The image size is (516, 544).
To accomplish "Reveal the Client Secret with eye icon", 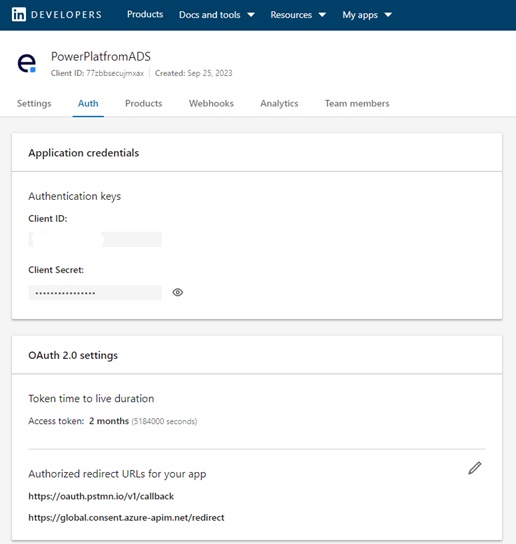I will tap(178, 292).
